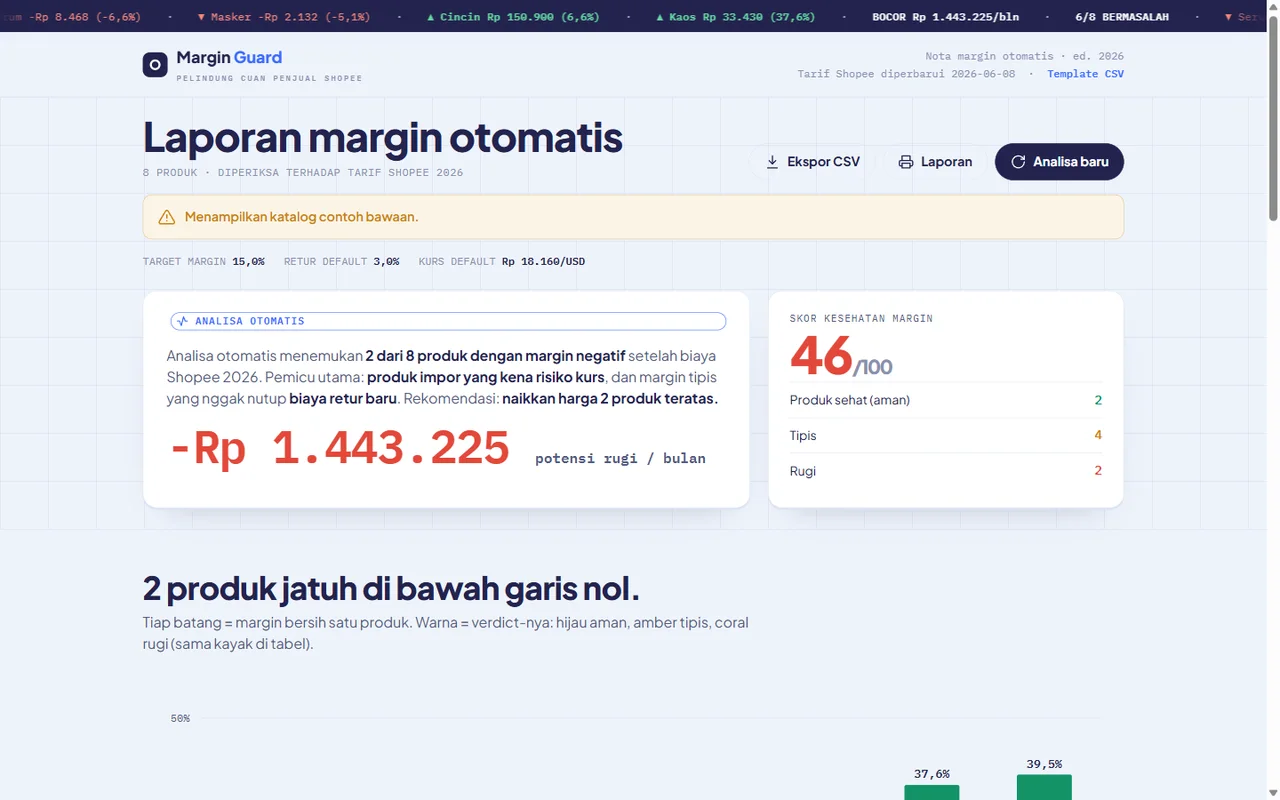1280x800 pixels.
Task: Click ticker item Cincin Rp 150.900
Action: [512, 17]
